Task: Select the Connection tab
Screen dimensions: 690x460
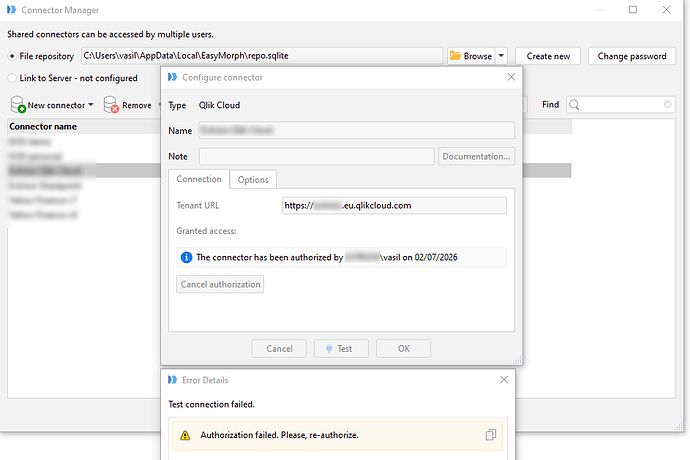Action: 199,179
